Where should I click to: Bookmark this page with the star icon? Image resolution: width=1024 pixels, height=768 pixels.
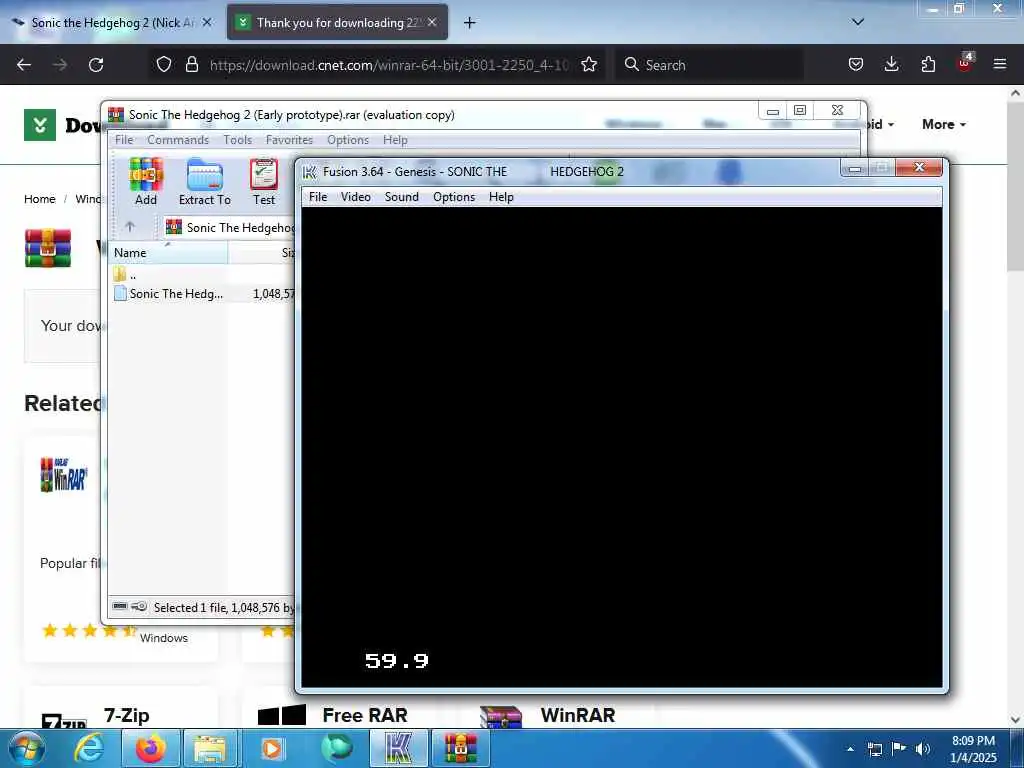pos(589,64)
